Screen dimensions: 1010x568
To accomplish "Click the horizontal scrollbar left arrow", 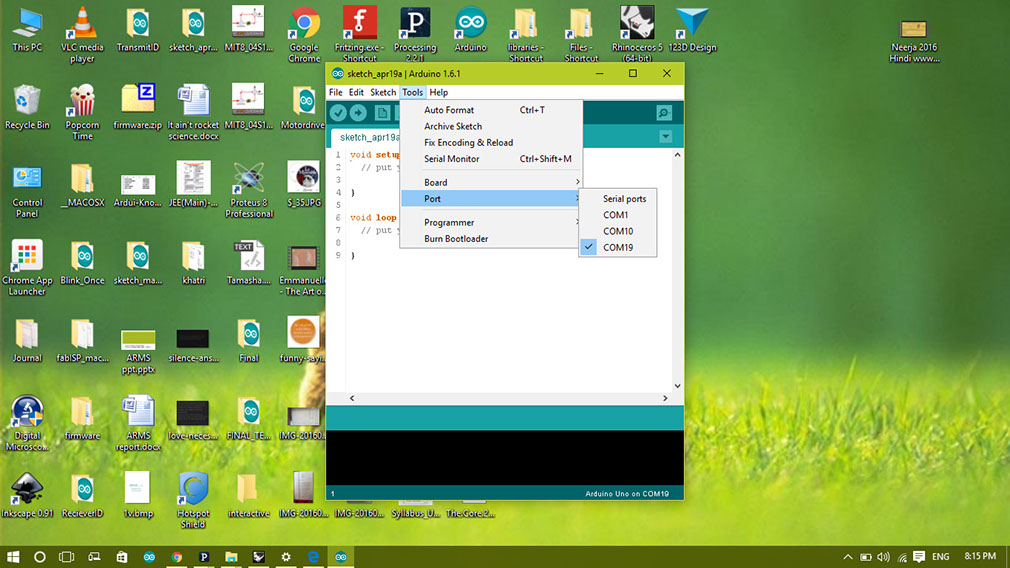I will tap(352, 398).
